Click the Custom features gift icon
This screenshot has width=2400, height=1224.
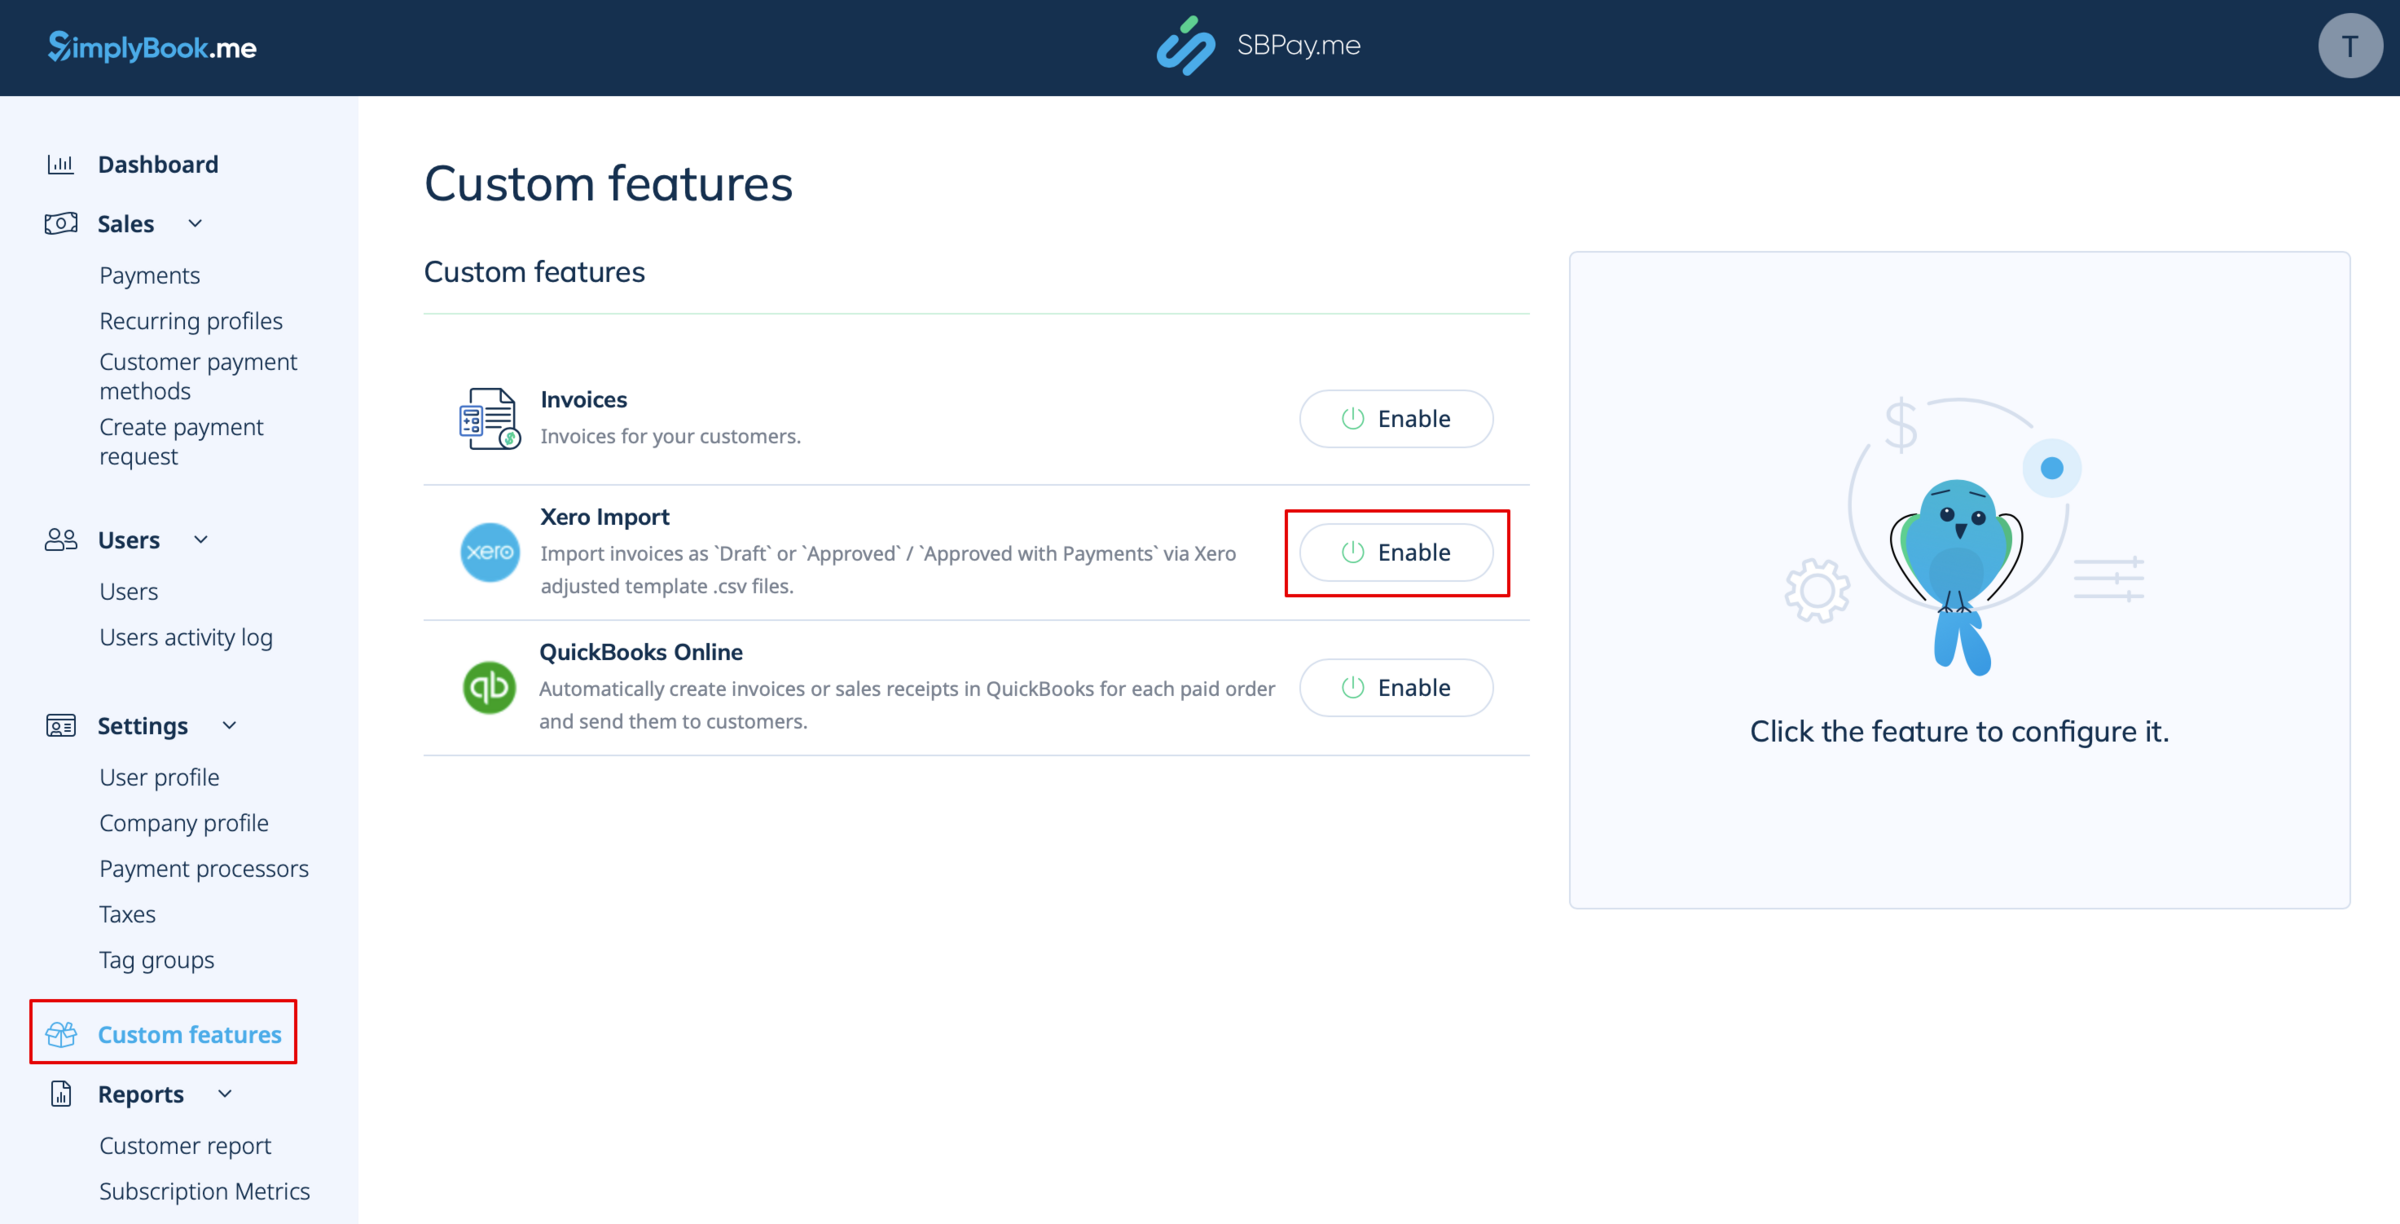point(61,1034)
